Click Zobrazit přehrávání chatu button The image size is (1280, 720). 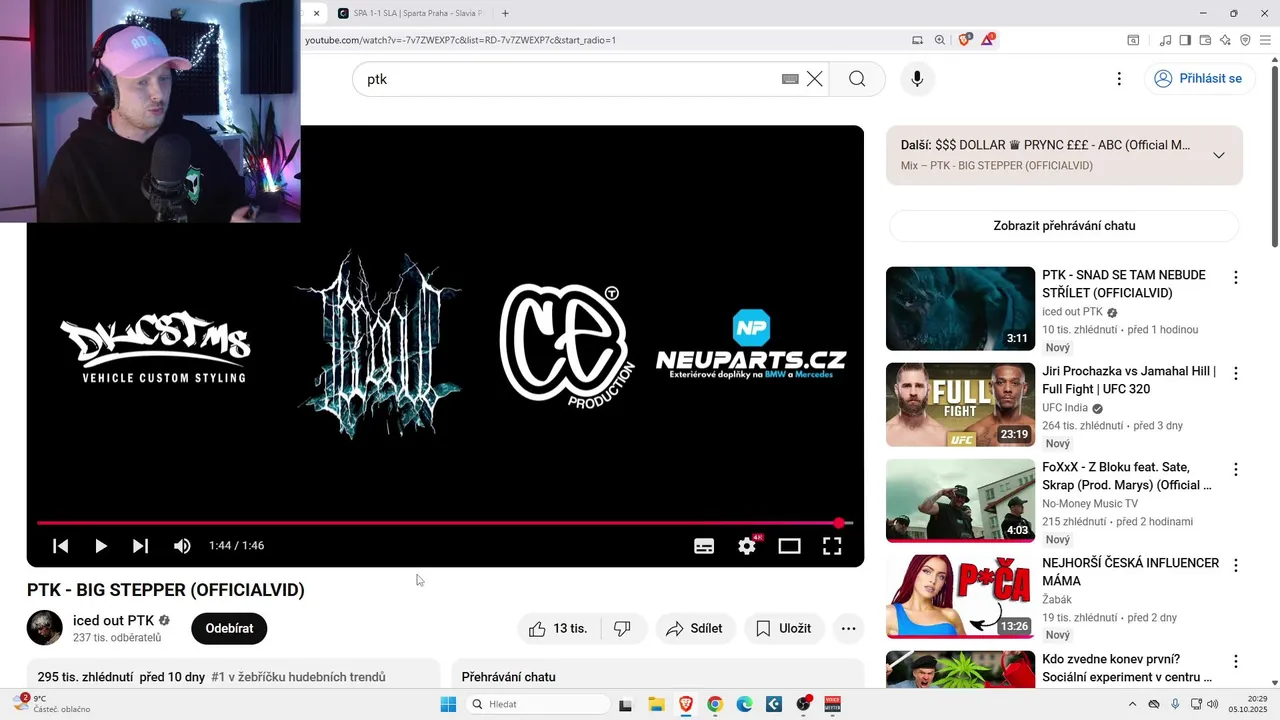[x=1064, y=226]
